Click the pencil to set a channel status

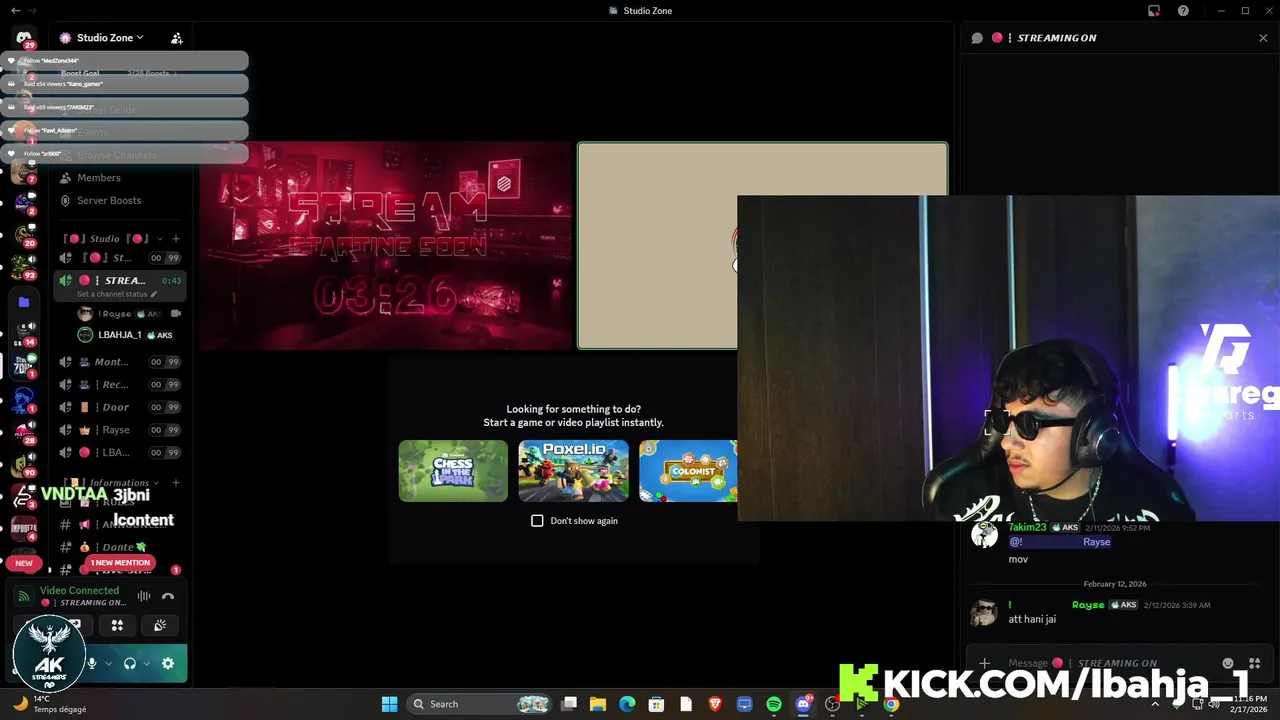tap(154, 294)
